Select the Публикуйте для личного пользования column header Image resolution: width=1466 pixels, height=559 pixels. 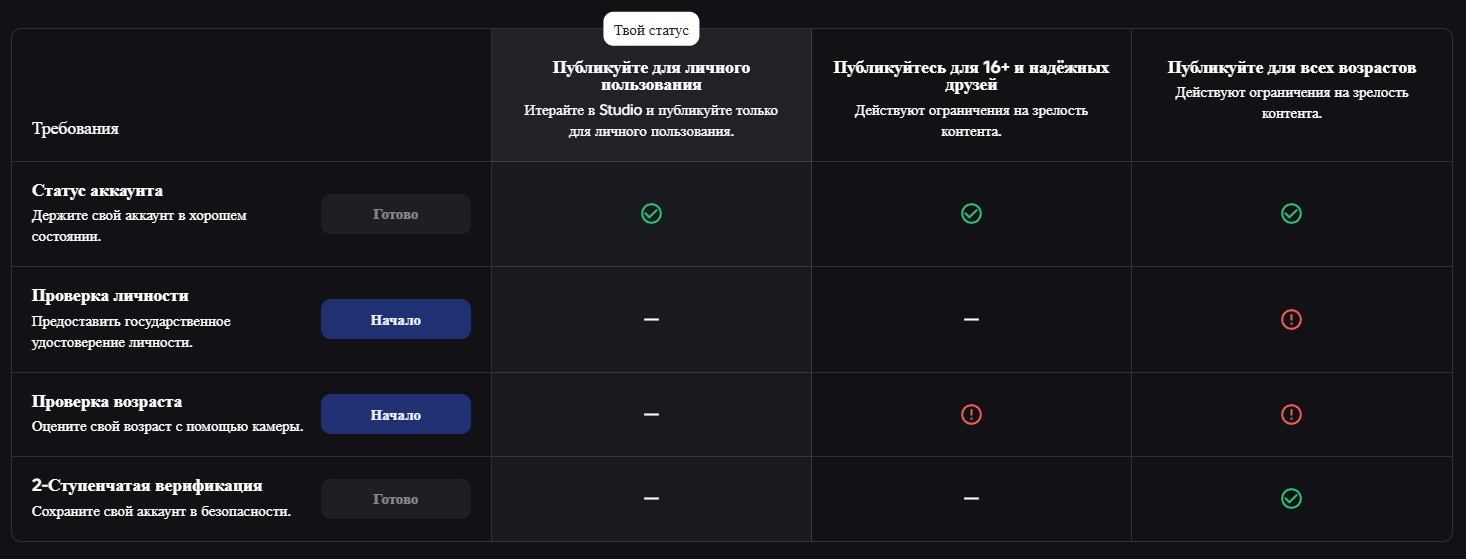(651, 76)
